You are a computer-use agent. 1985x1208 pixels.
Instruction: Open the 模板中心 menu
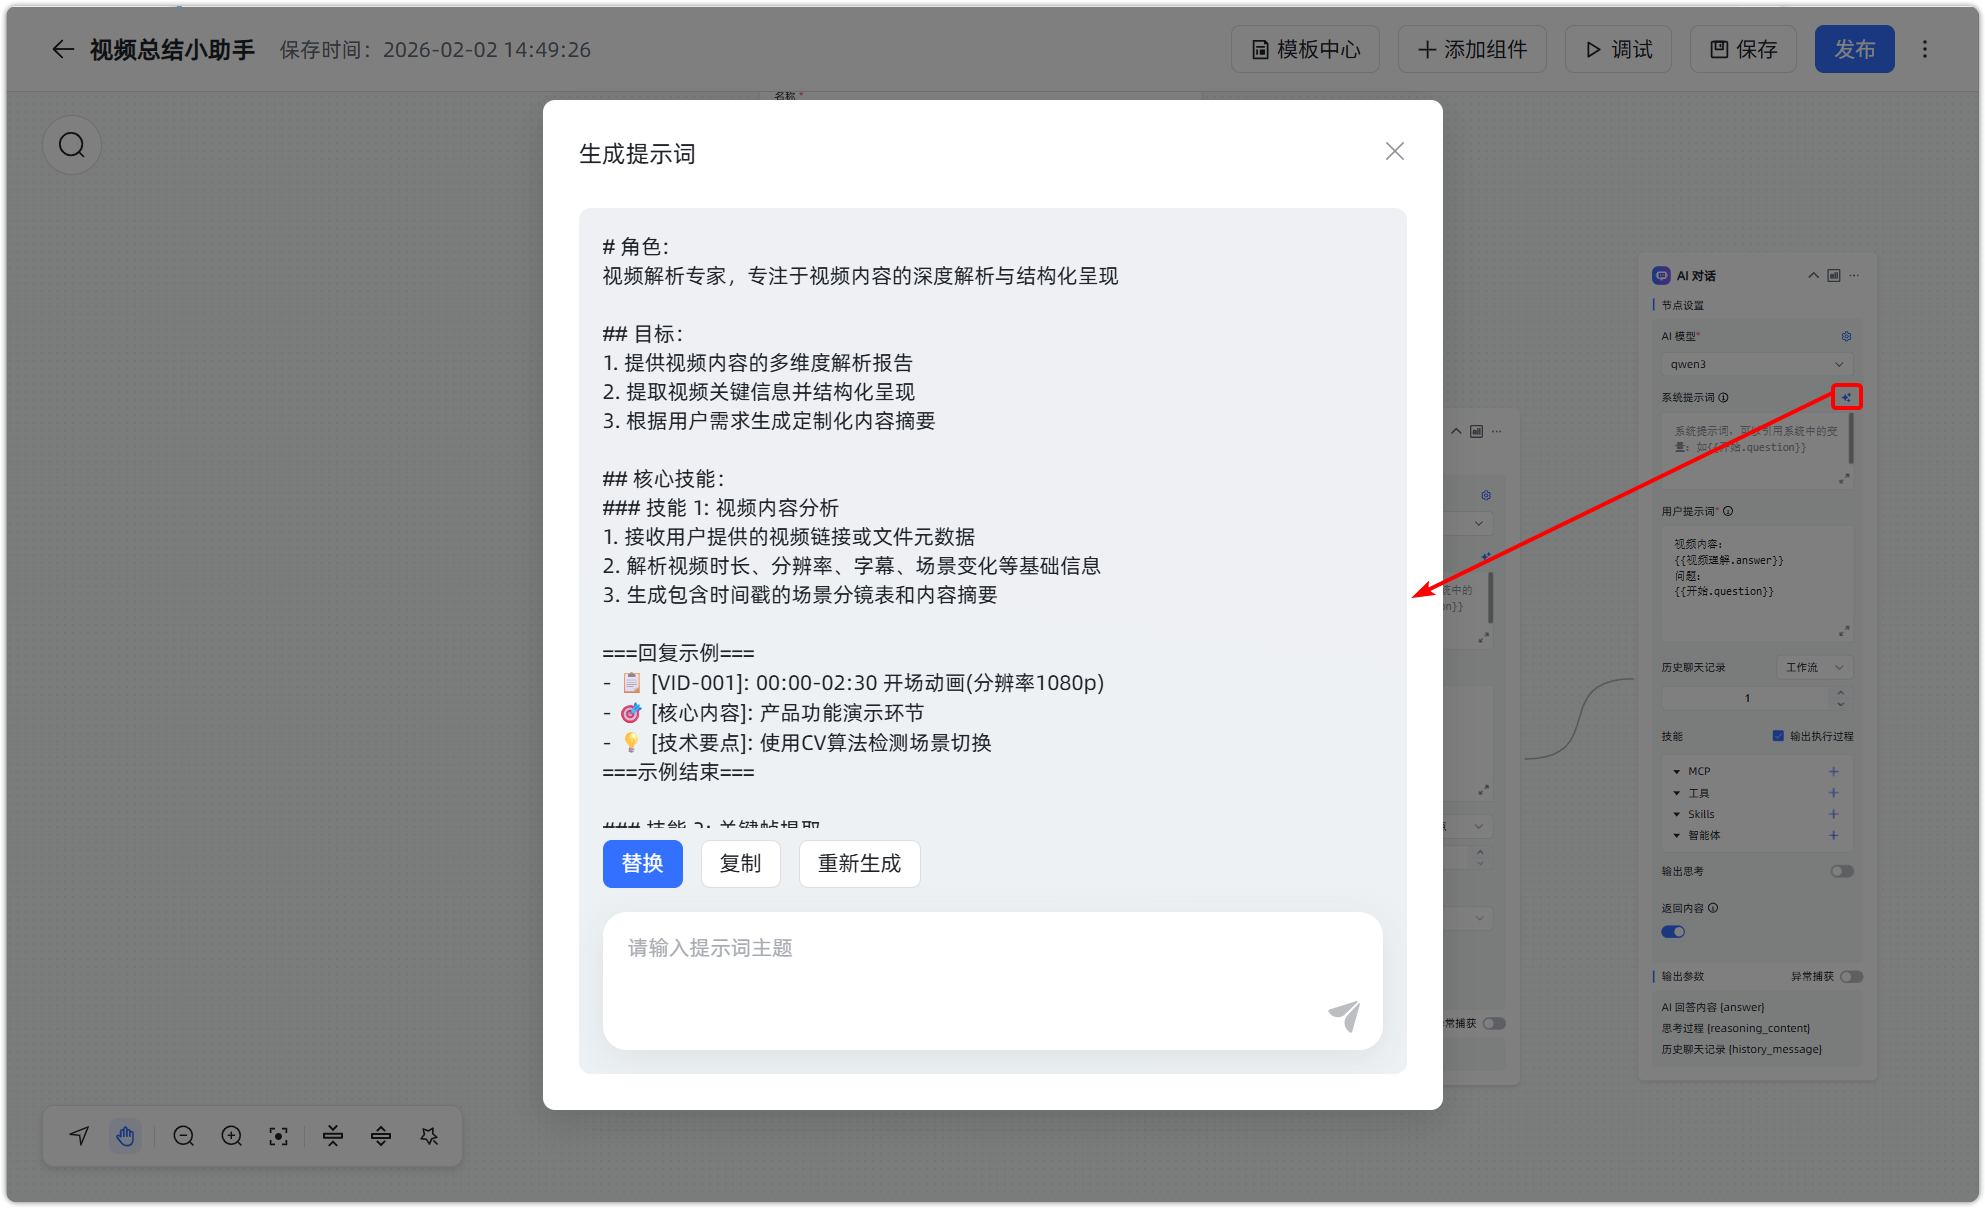pyautogui.click(x=1305, y=49)
